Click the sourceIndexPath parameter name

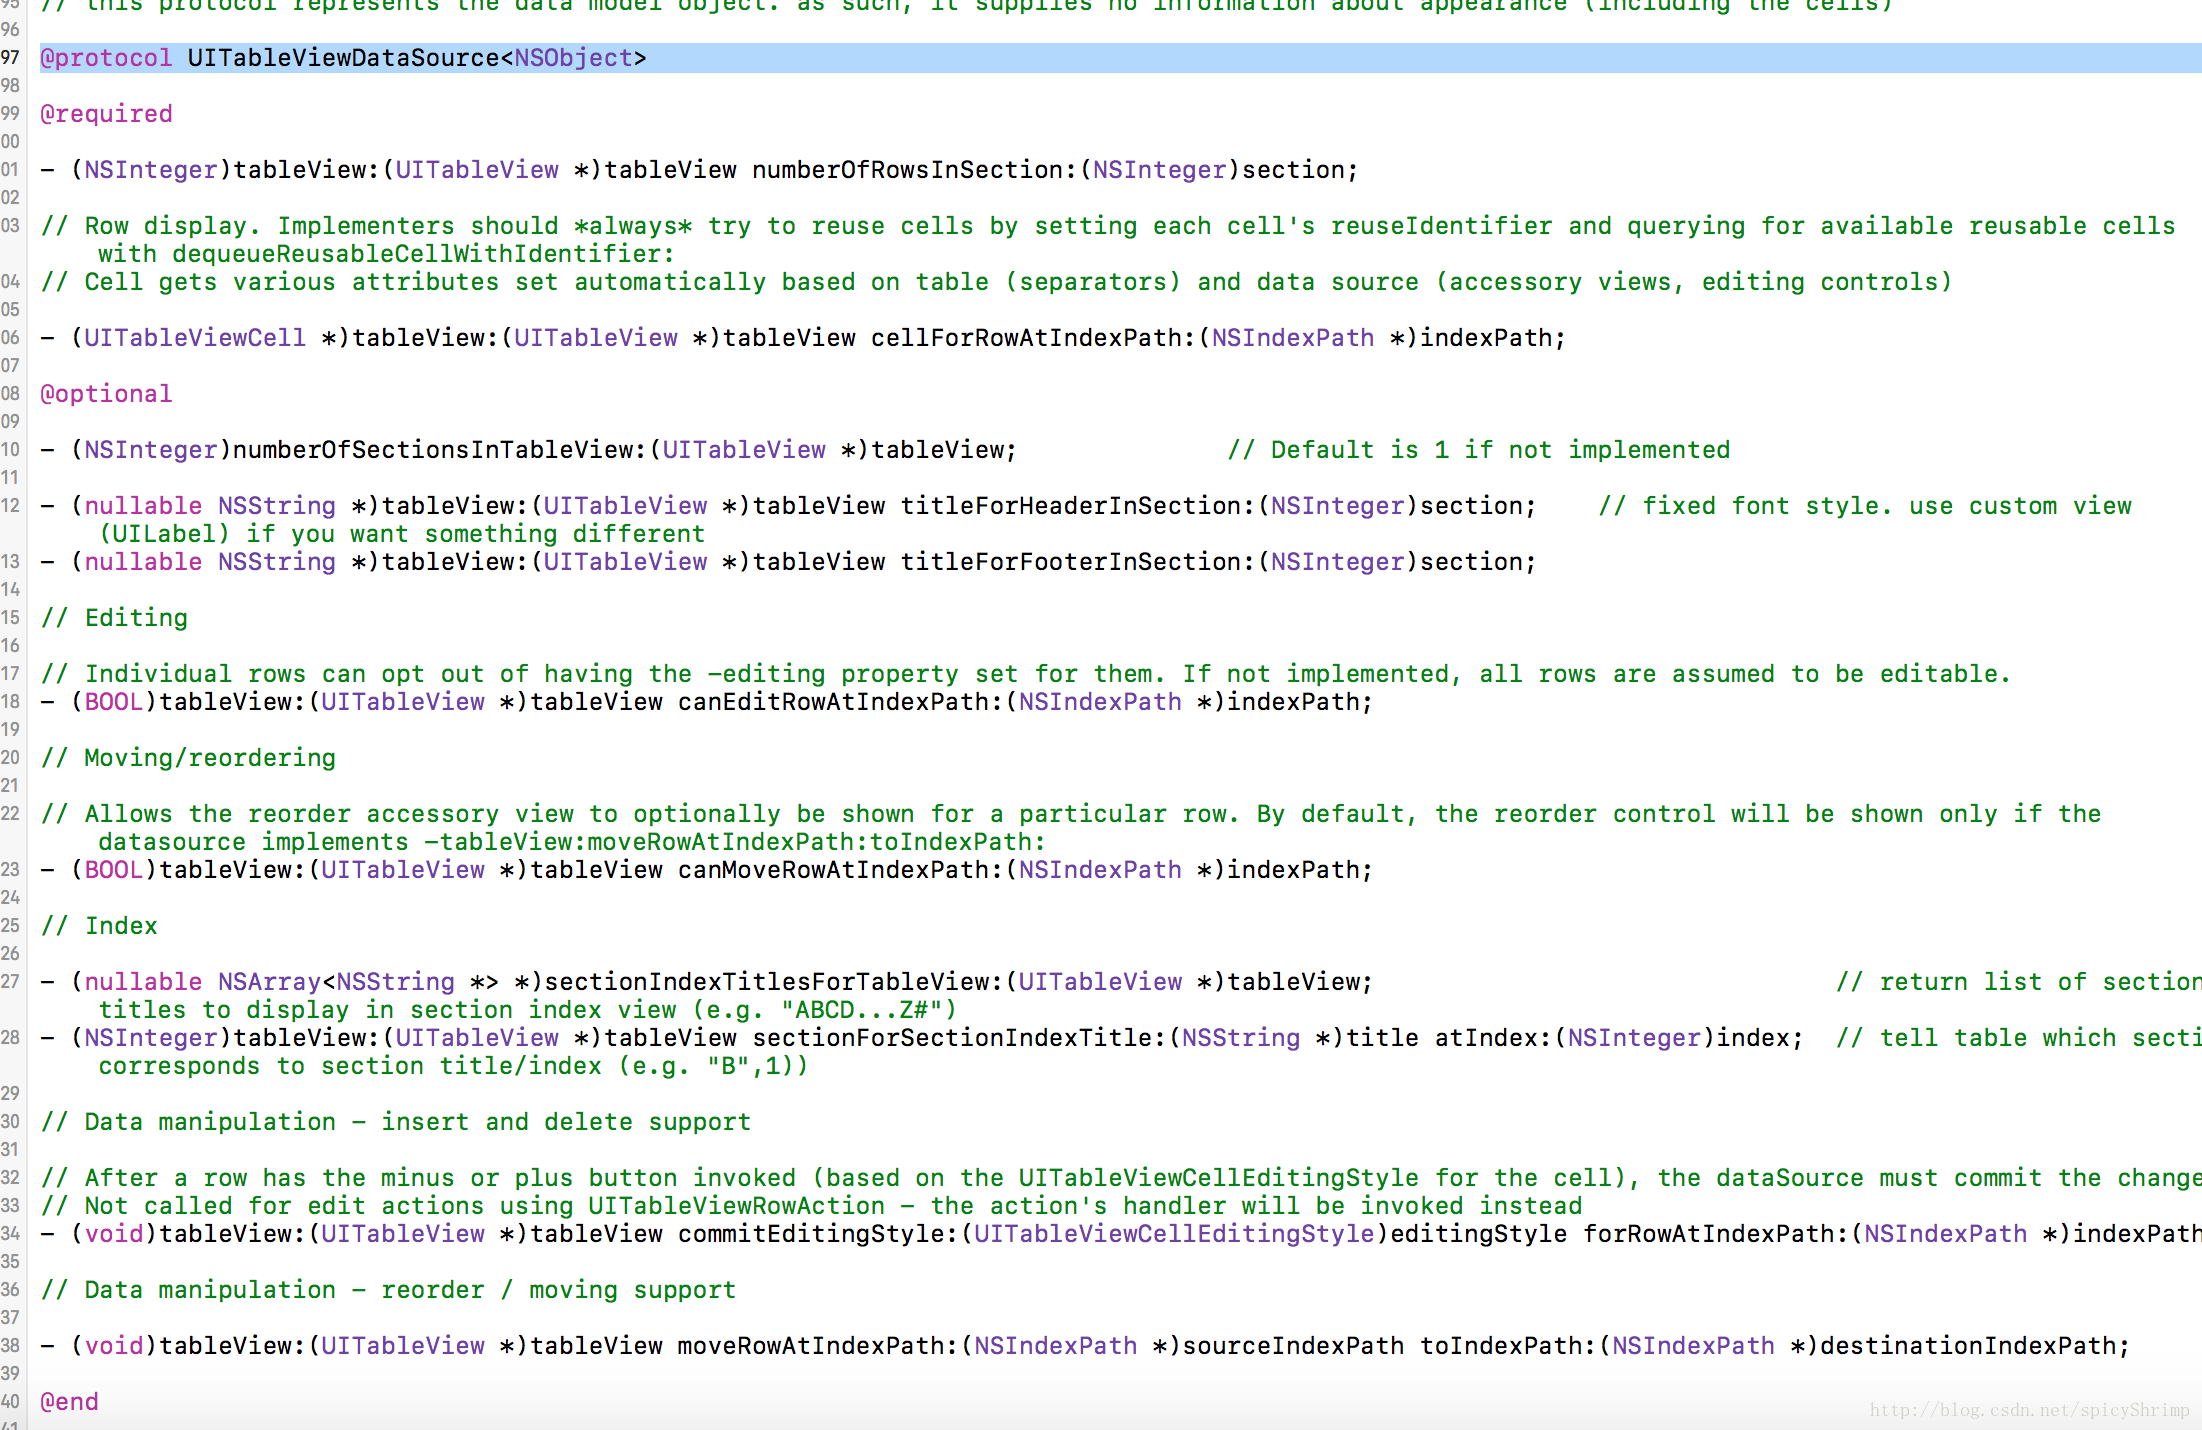[1293, 1346]
